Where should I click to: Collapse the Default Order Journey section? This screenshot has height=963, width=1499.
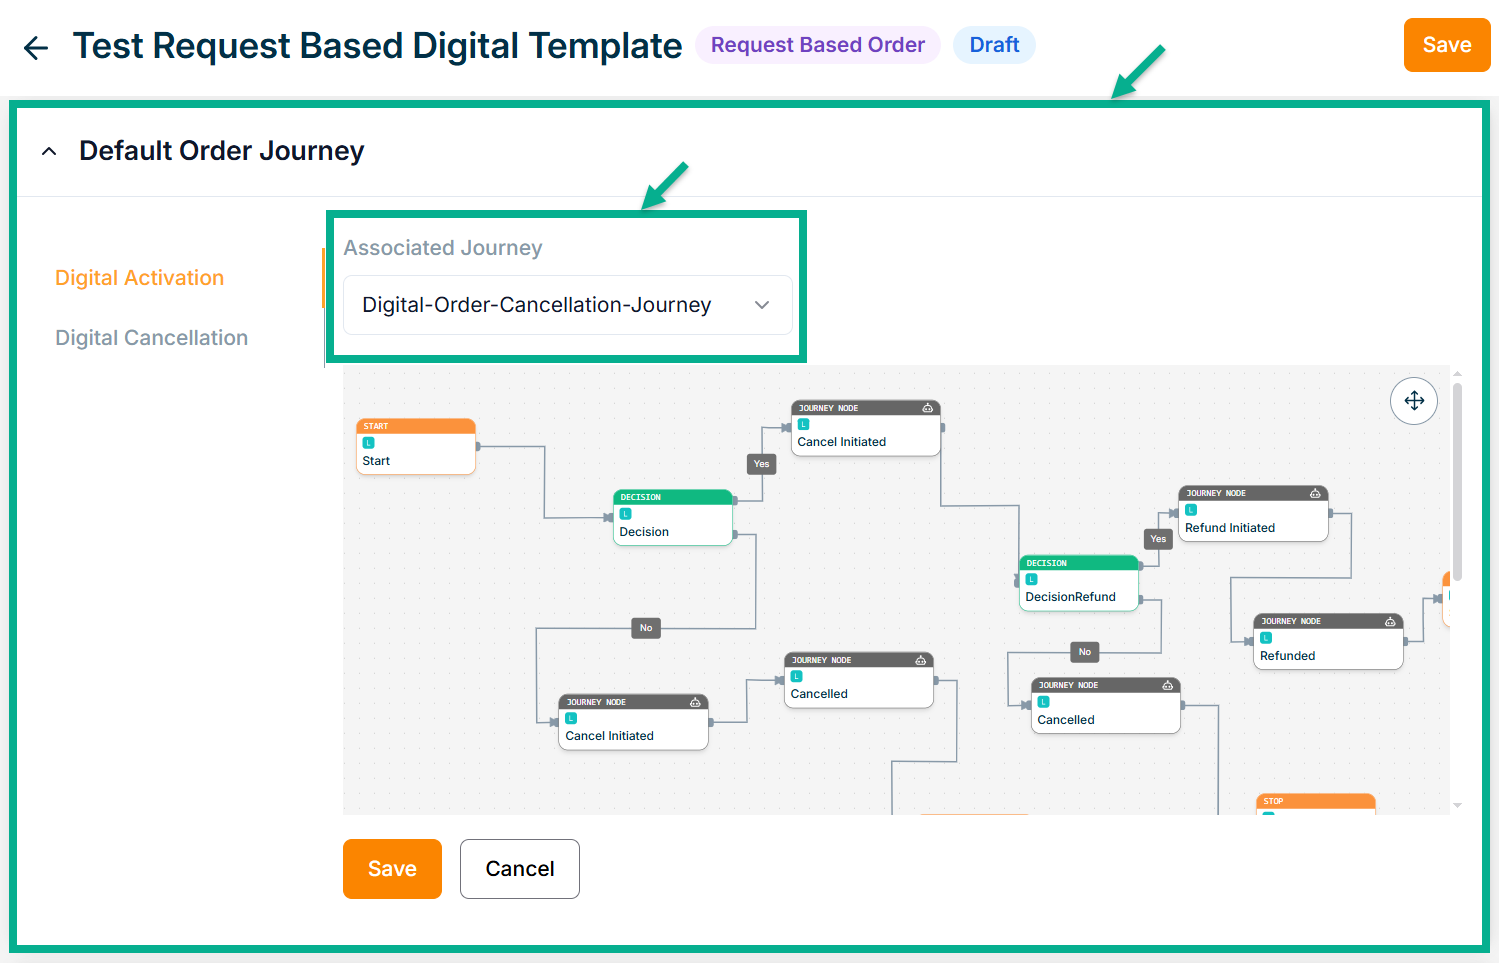(x=49, y=151)
